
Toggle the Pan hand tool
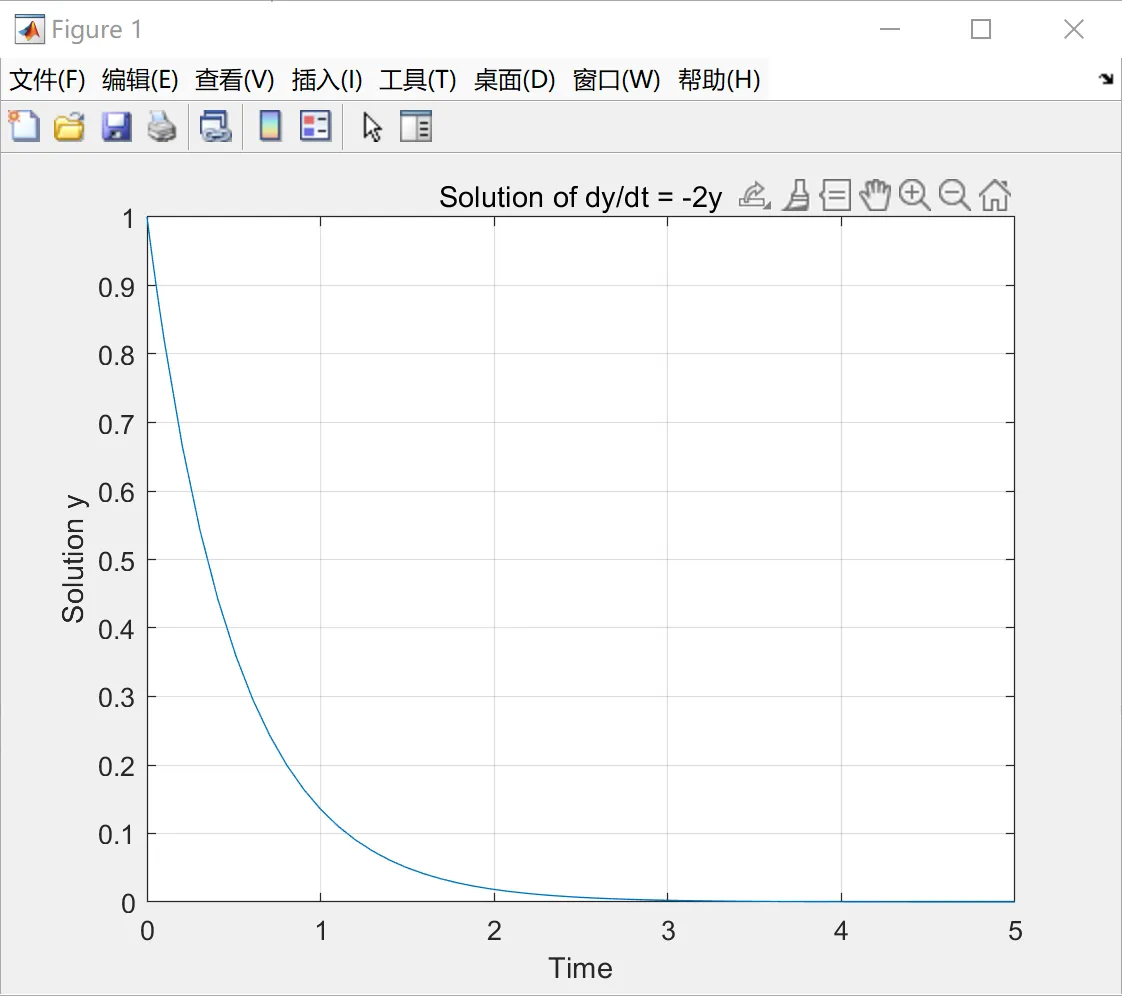(874, 195)
